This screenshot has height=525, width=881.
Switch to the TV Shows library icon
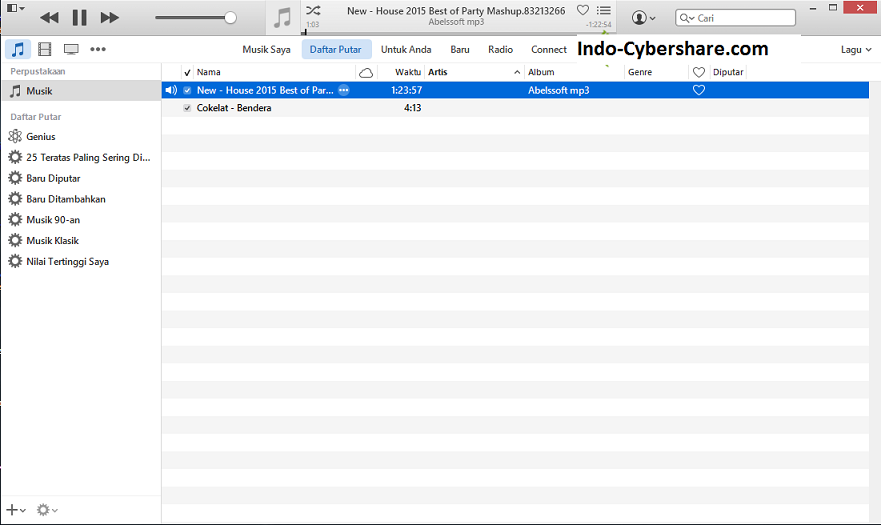[x=71, y=49]
